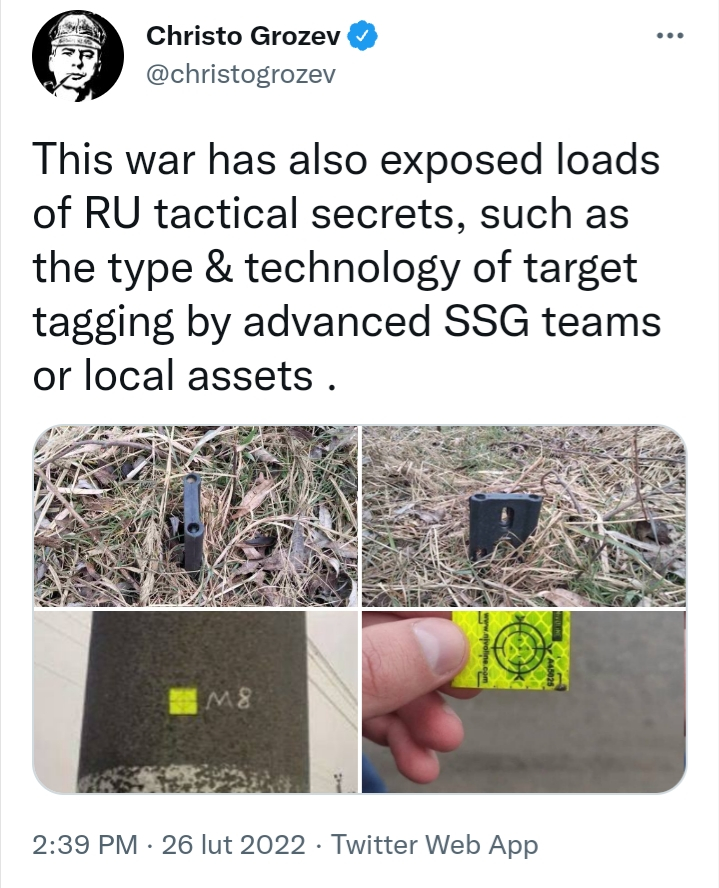Click the Christo Grozev display name

pos(243,36)
